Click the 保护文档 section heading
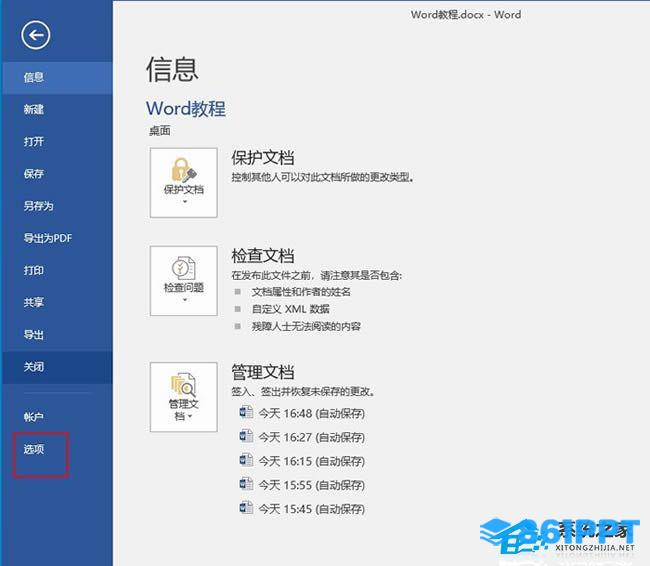The height and width of the screenshot is (566, 650). coord(263,158)
